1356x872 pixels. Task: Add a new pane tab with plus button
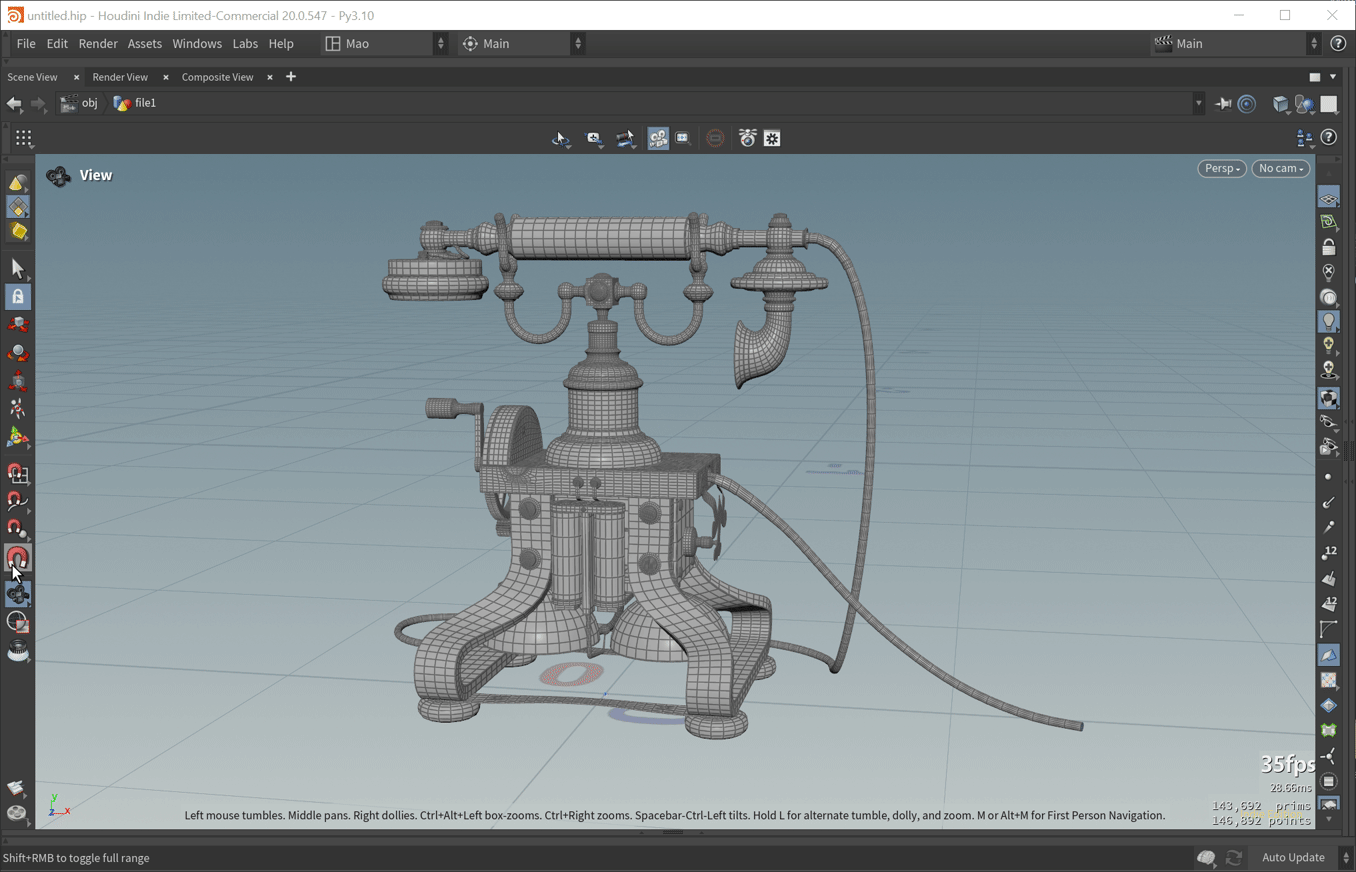click(291, 77)
